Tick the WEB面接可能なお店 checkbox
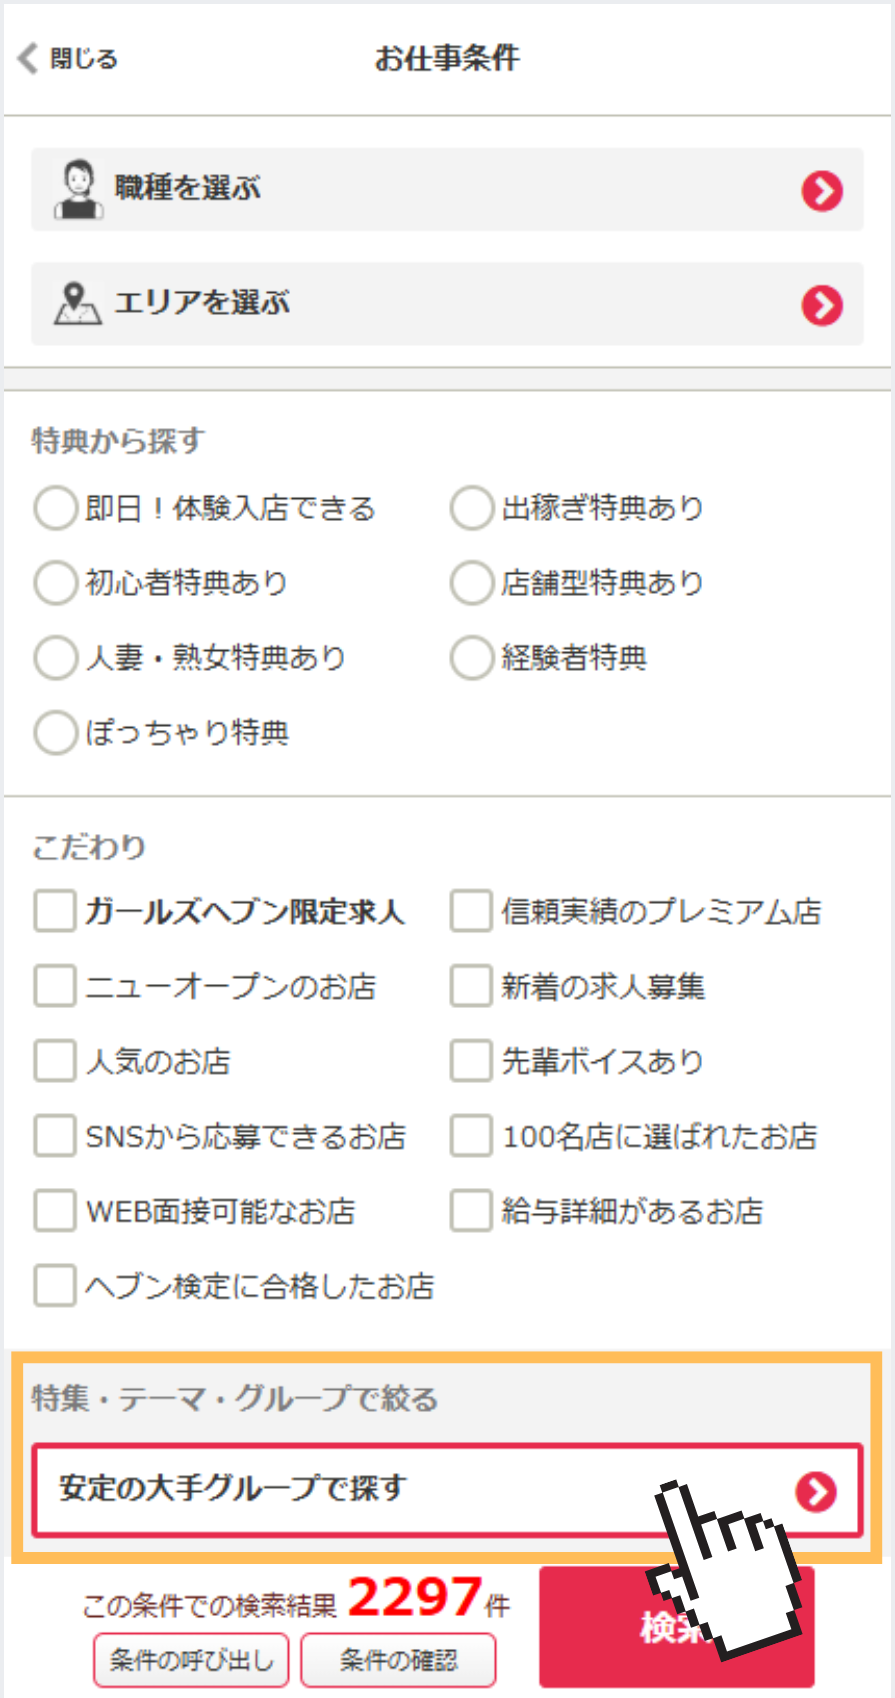Image resolution: width=895 pixels, height=1698 pixels. coord(55,1211)
